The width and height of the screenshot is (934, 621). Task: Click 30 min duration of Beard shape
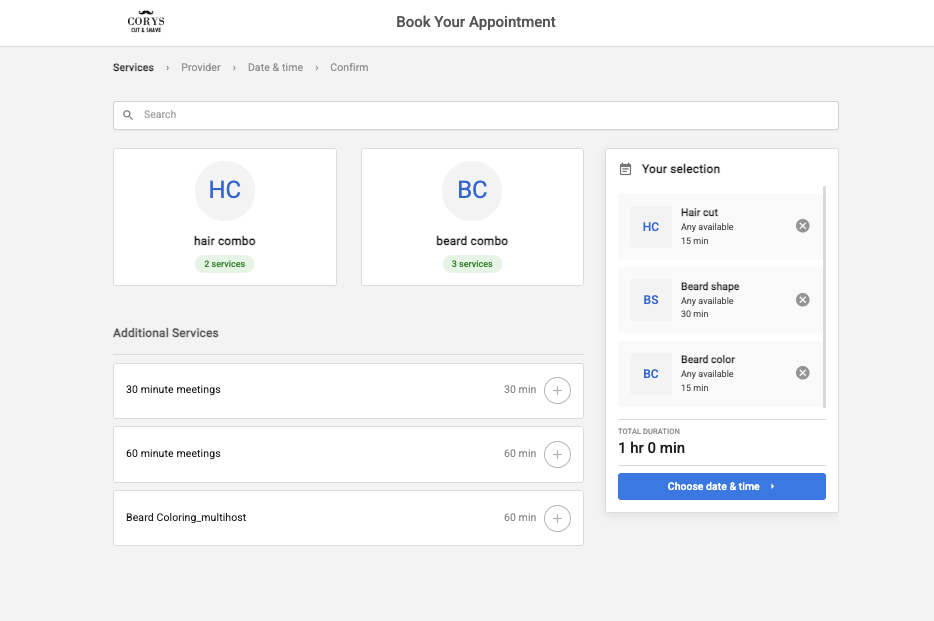point(695,314)
